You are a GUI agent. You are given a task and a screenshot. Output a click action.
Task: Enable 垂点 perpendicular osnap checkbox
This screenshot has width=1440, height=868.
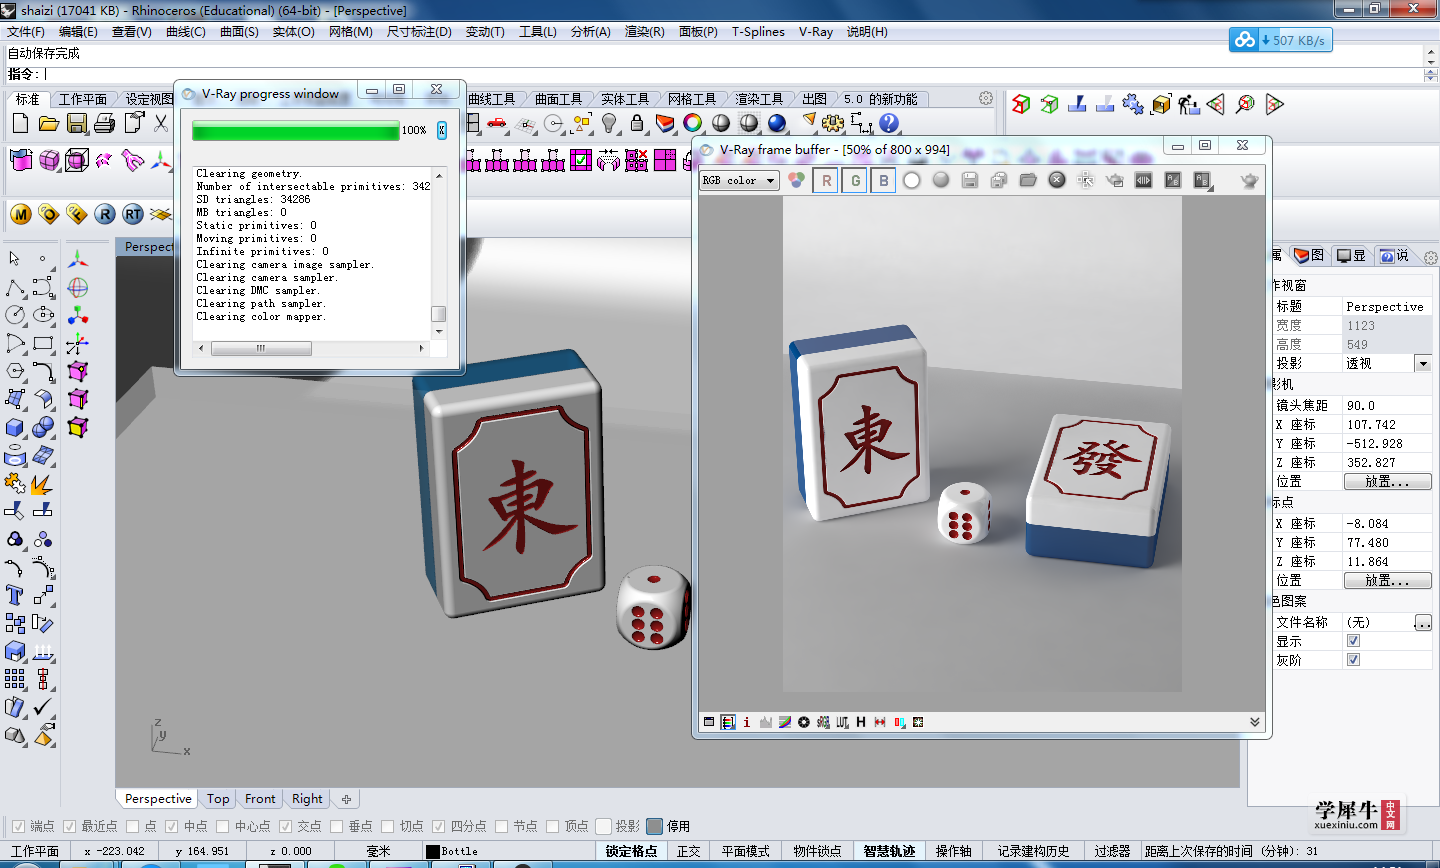(337, 826)
